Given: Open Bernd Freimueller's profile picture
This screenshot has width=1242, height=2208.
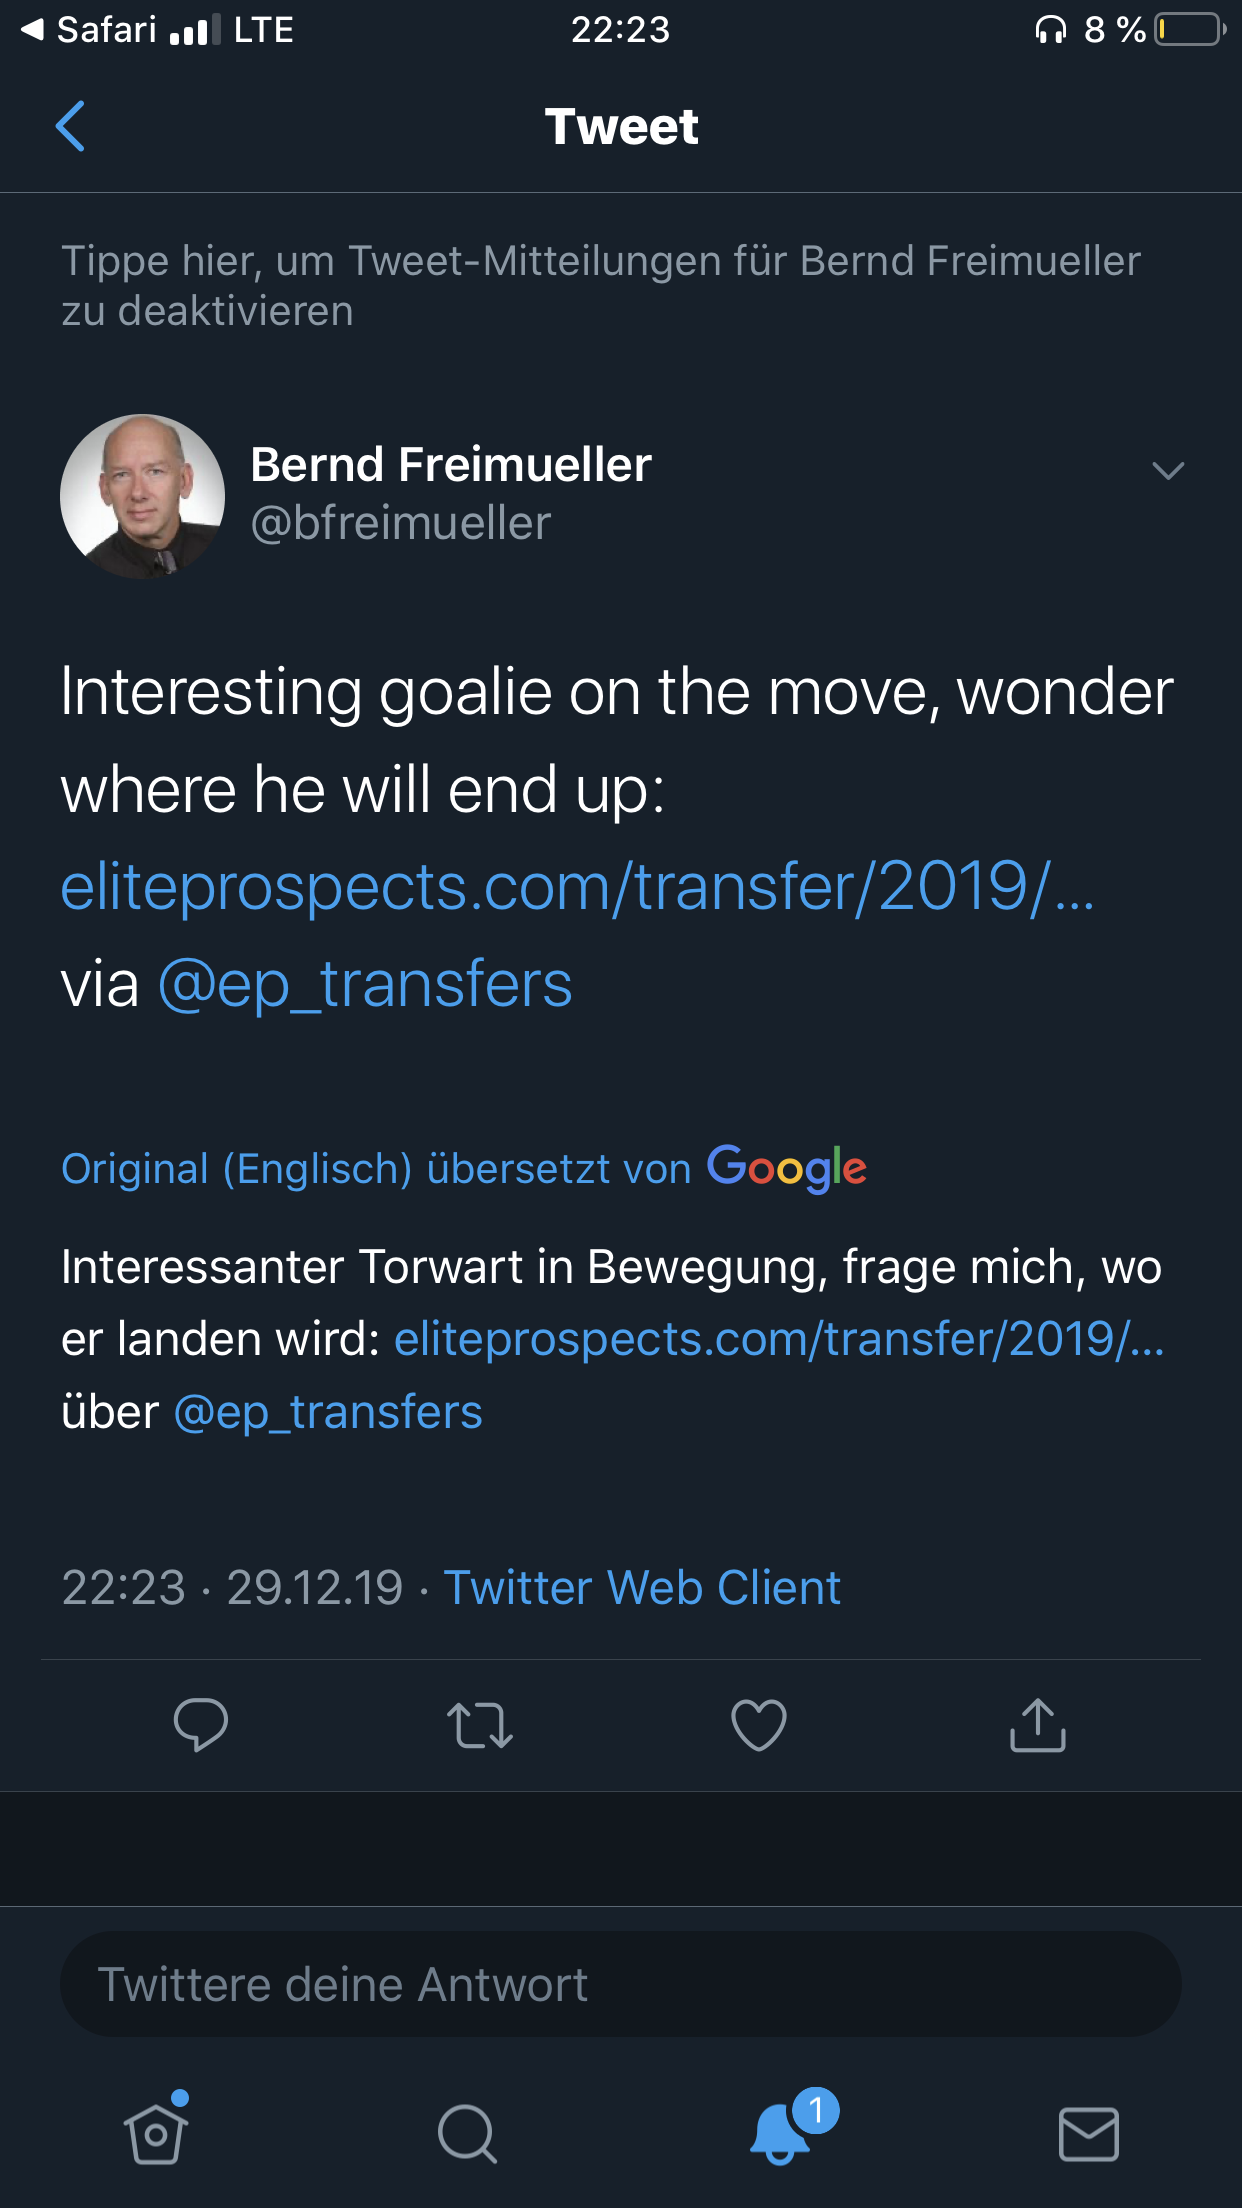Looking at the screenshot, I should tap(142, 496).
